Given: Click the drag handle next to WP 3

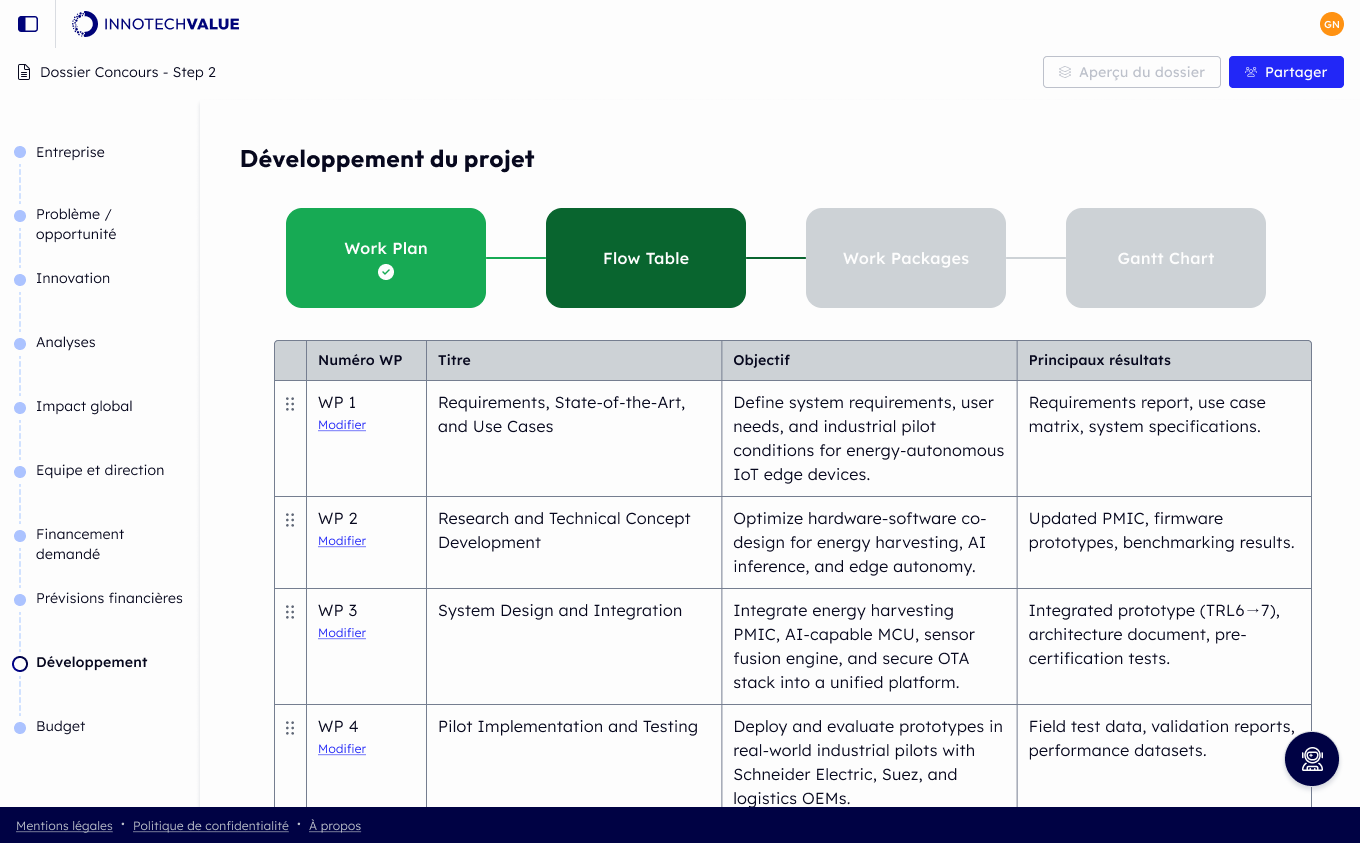Looking at the screenshot, I should (x=289, y=612).
